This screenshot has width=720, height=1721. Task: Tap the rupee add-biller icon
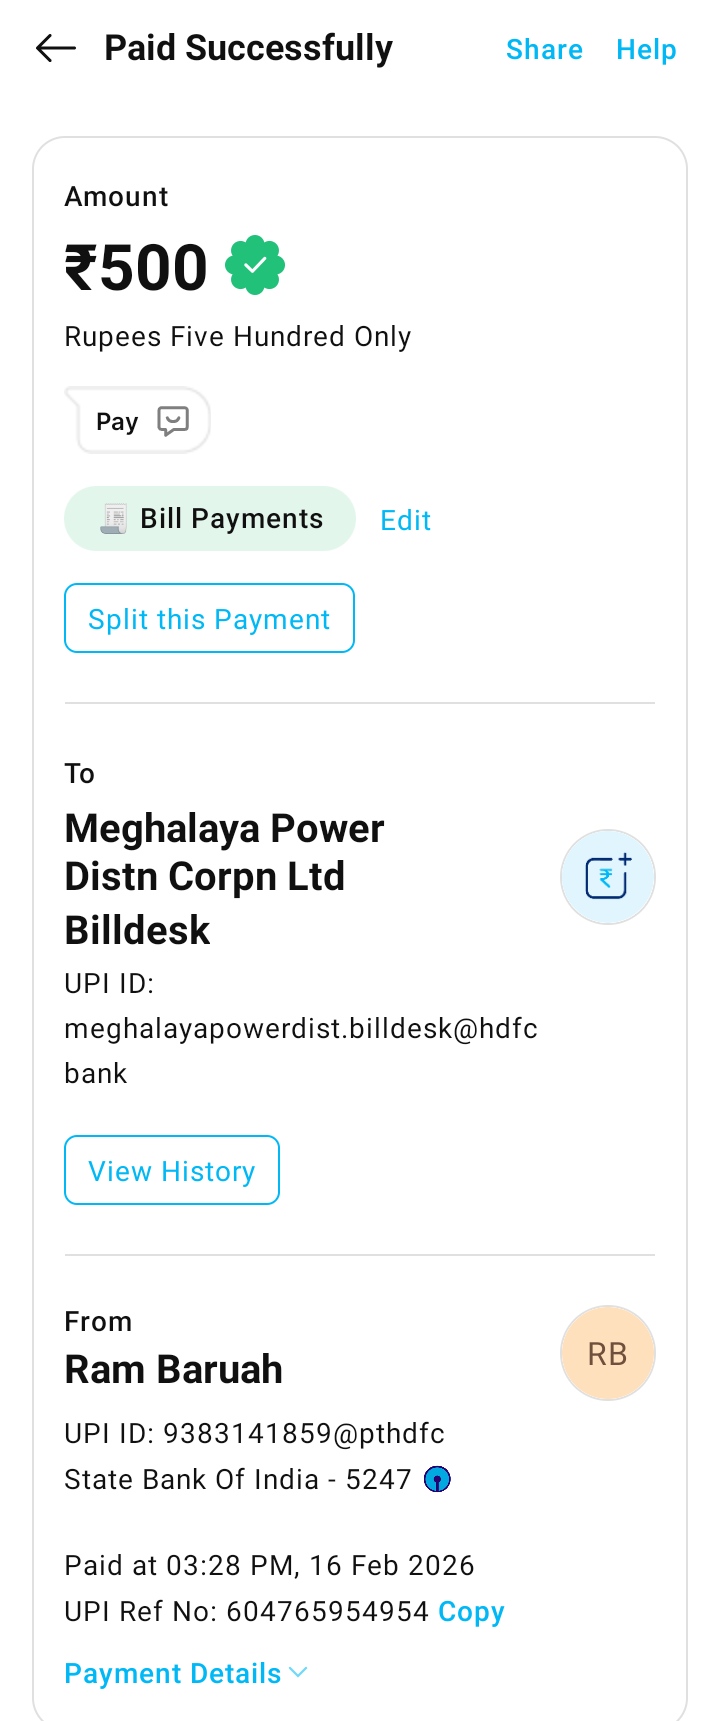coord(607,877)
